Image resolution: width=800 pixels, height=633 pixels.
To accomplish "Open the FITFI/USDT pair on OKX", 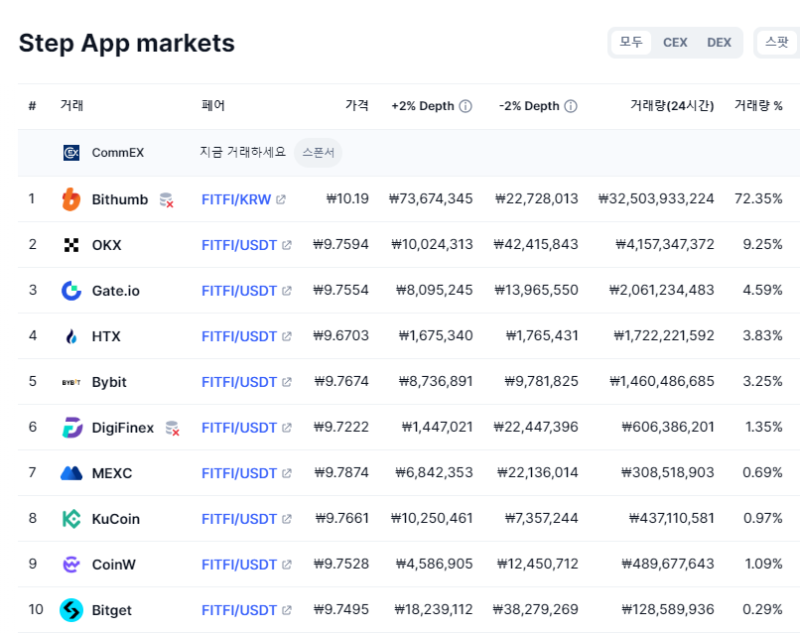I will [x=239, y=245].
